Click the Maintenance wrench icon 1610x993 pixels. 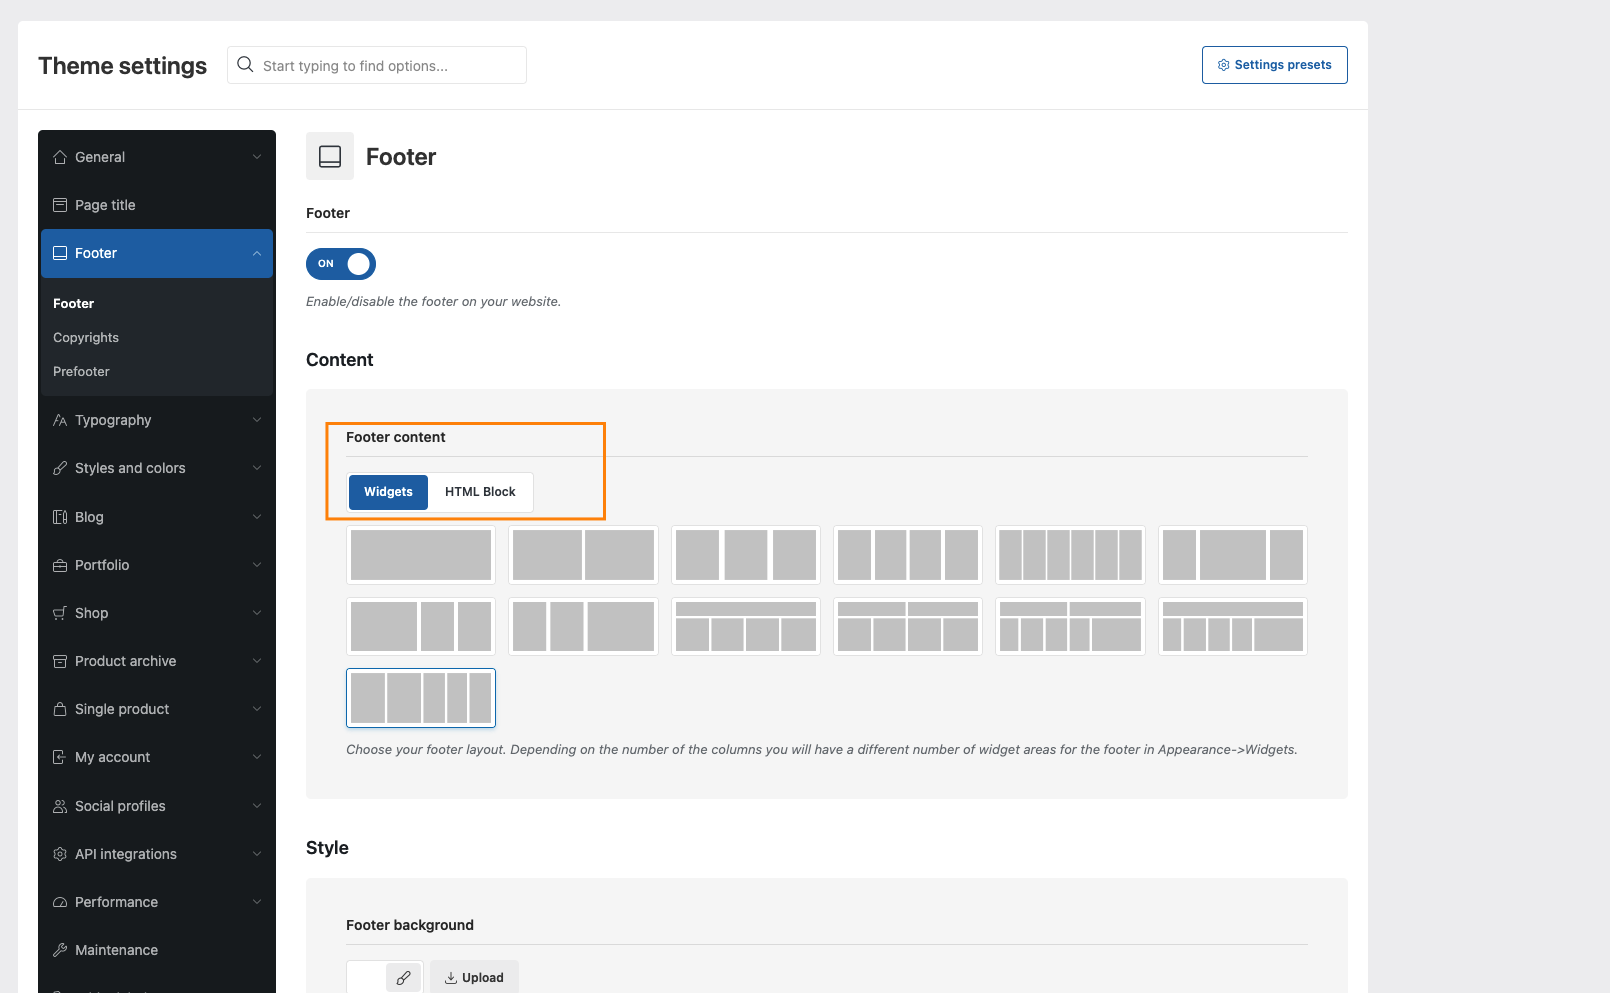(60, 950)
